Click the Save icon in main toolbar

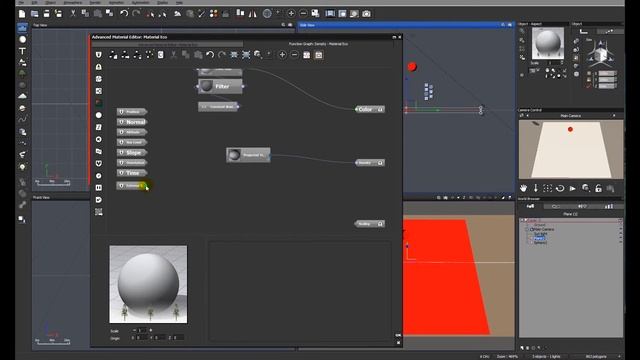click(x=47, y=14)
